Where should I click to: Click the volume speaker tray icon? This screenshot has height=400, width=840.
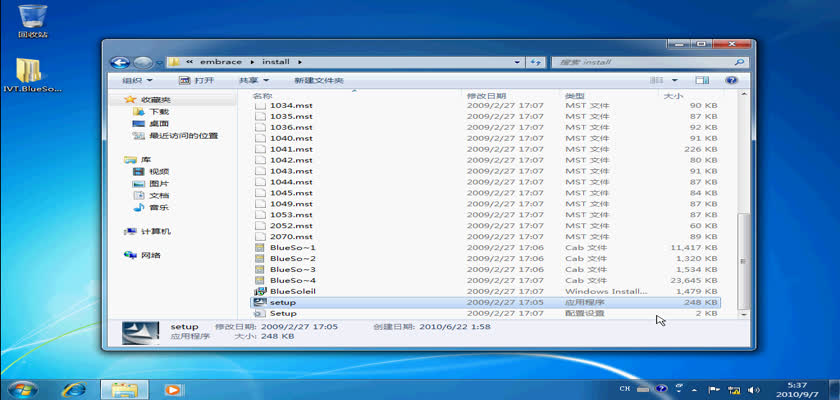click(x=754, y=389)
